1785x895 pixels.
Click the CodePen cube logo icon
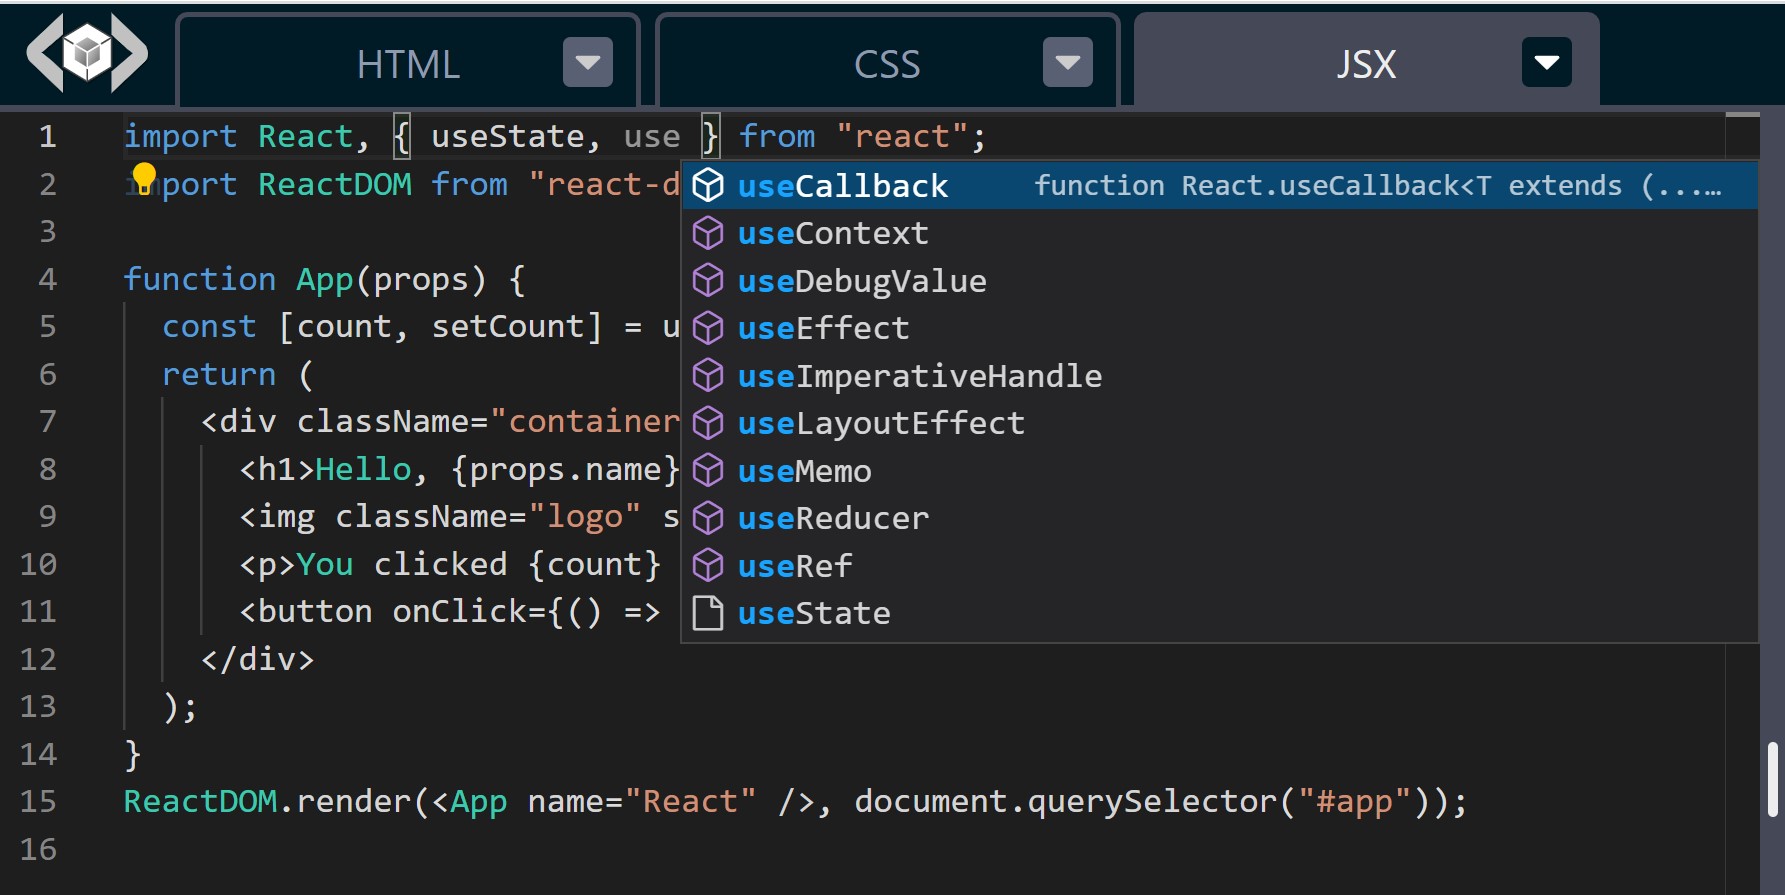point(87,53)
